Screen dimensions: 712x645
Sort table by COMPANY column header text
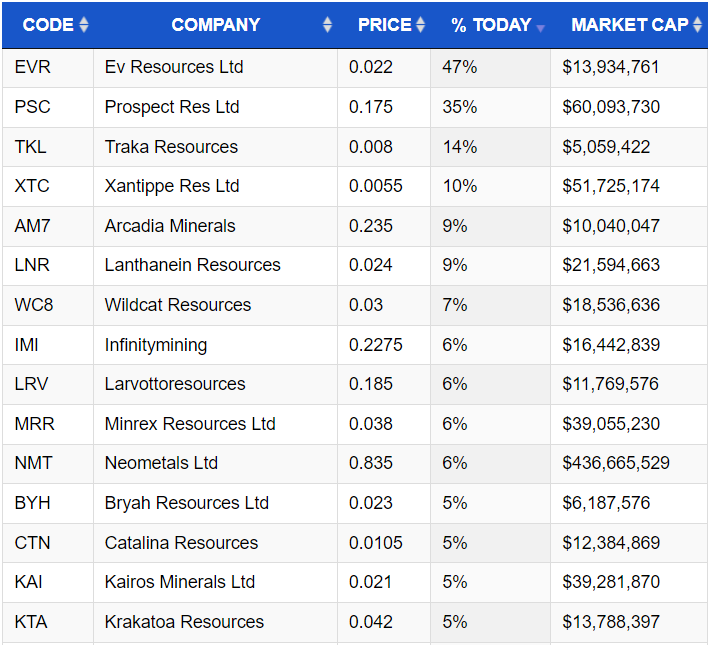pos(215,25)
